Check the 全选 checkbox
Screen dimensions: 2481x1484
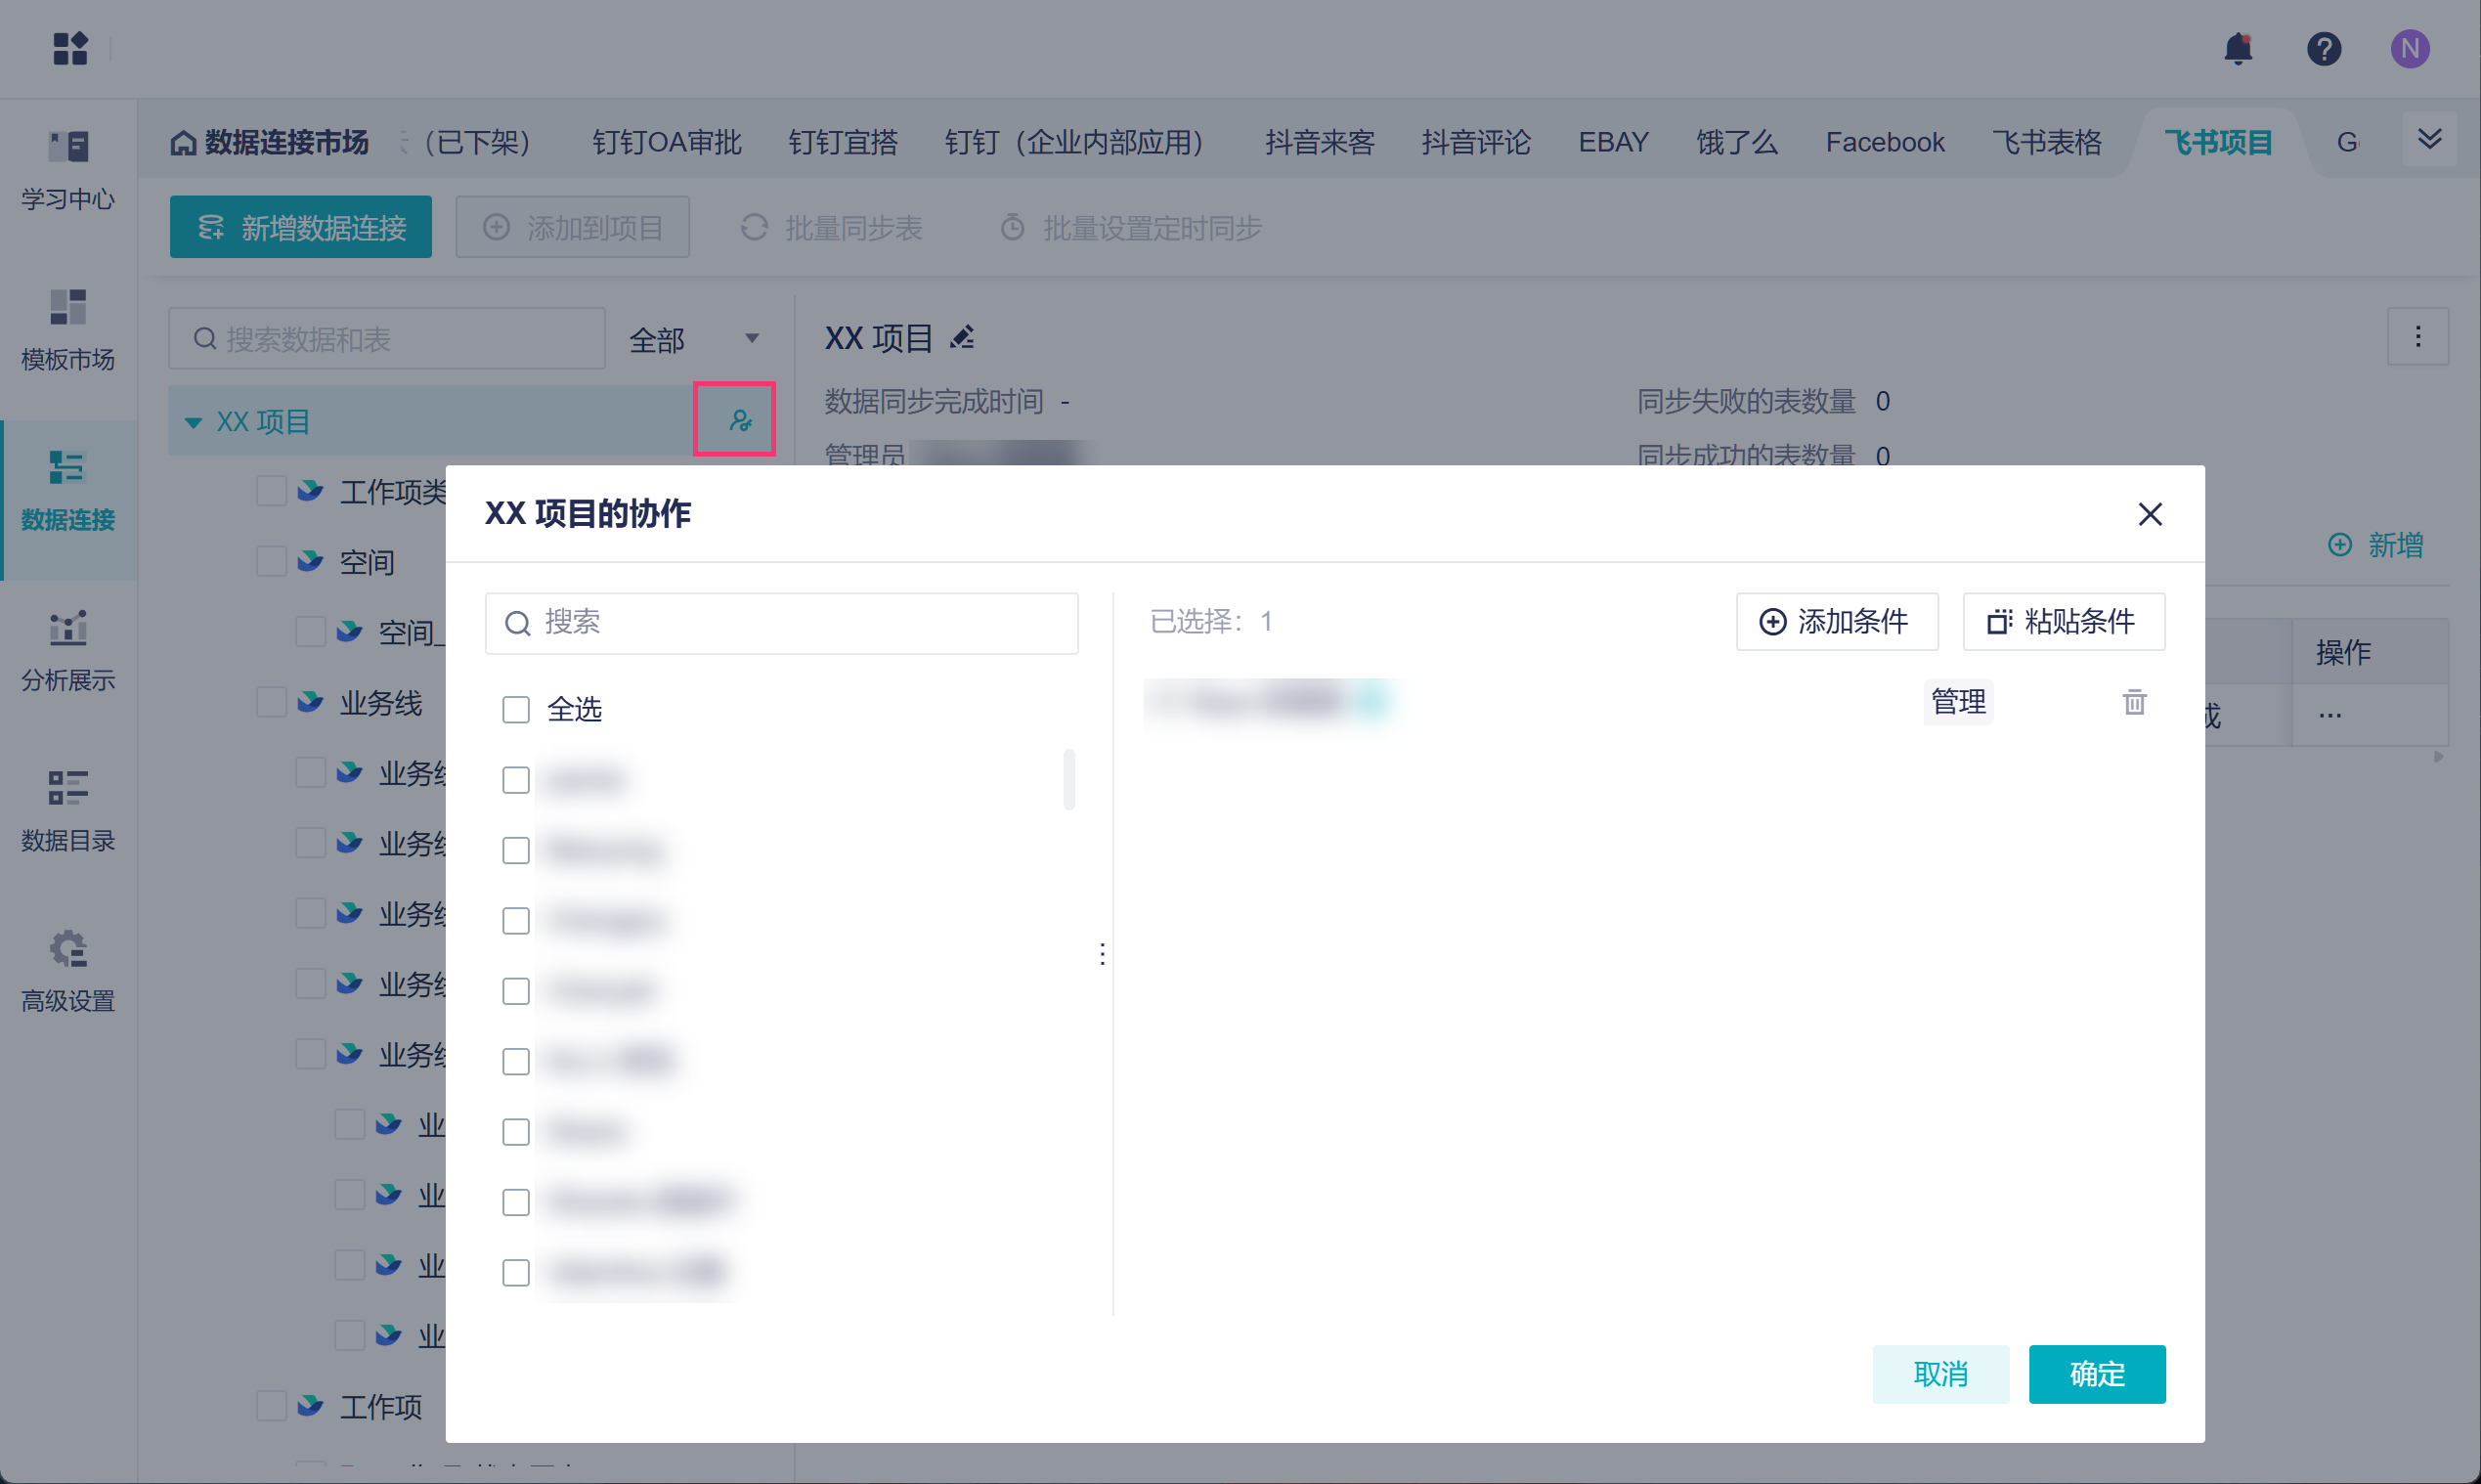point(516,710)
